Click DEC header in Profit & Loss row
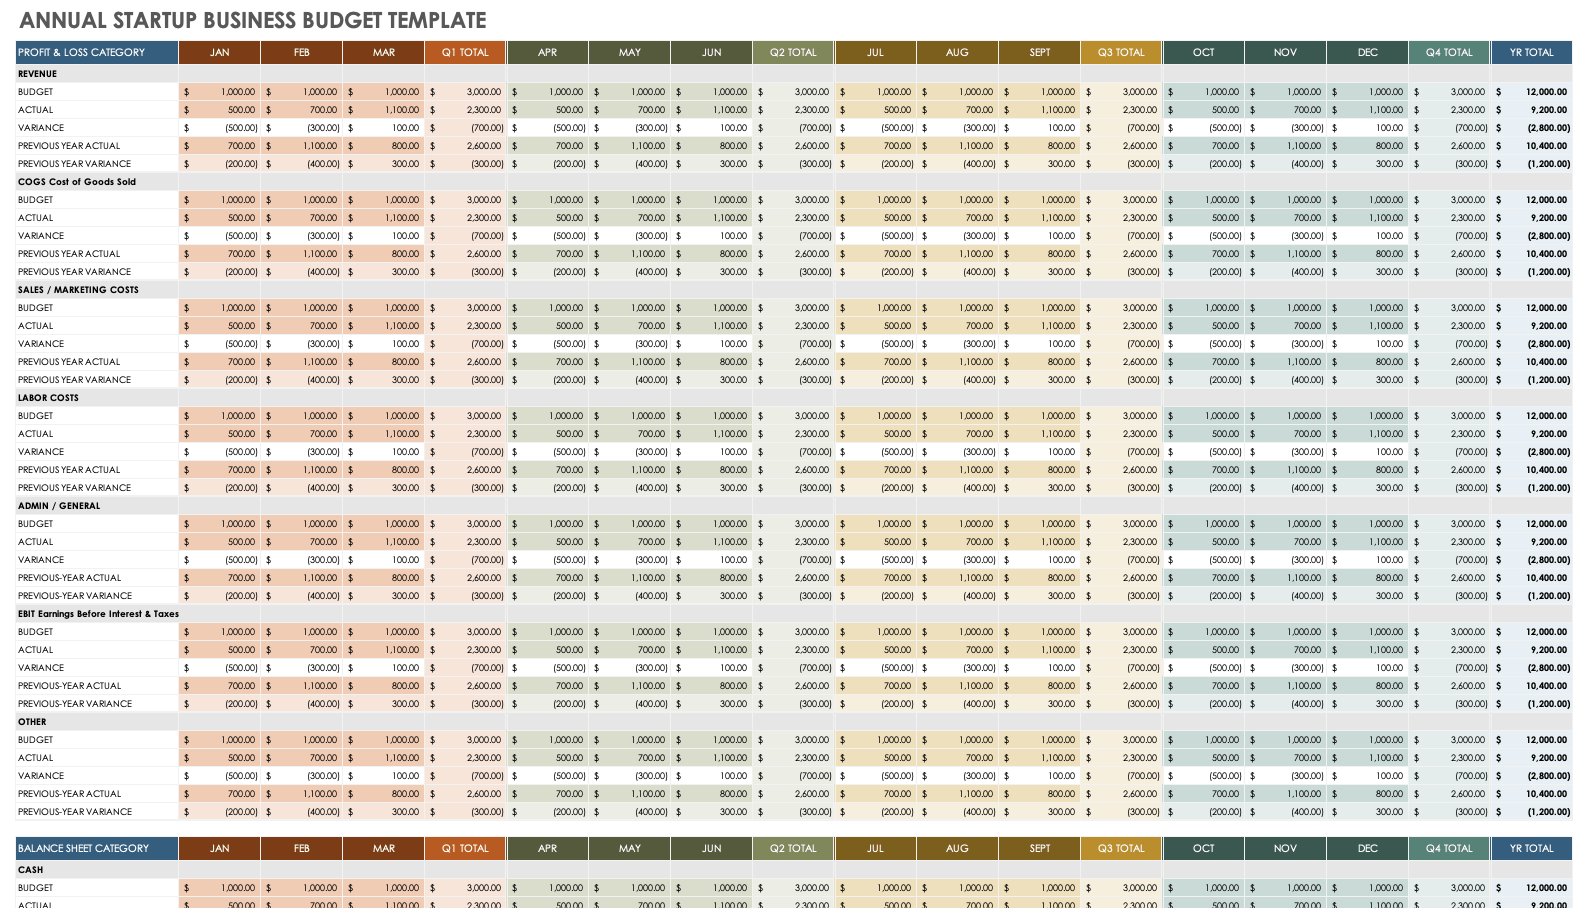 point(1368,52)
